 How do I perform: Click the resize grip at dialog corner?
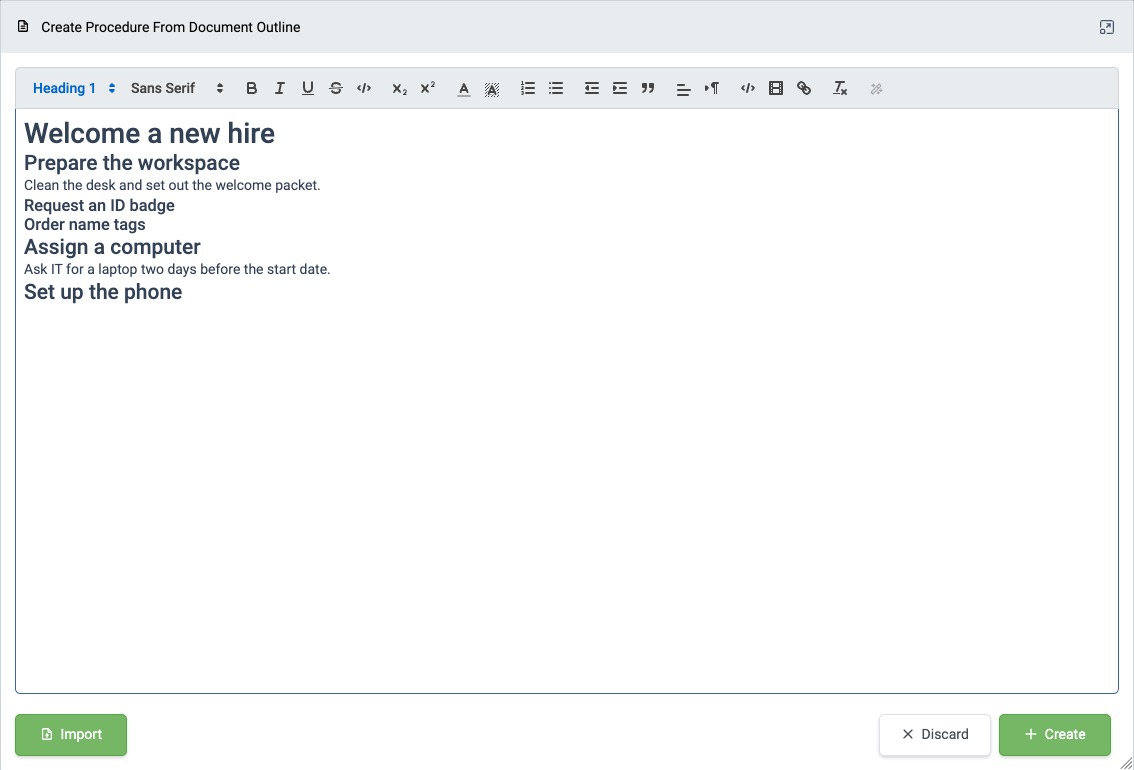[1126, 763]
